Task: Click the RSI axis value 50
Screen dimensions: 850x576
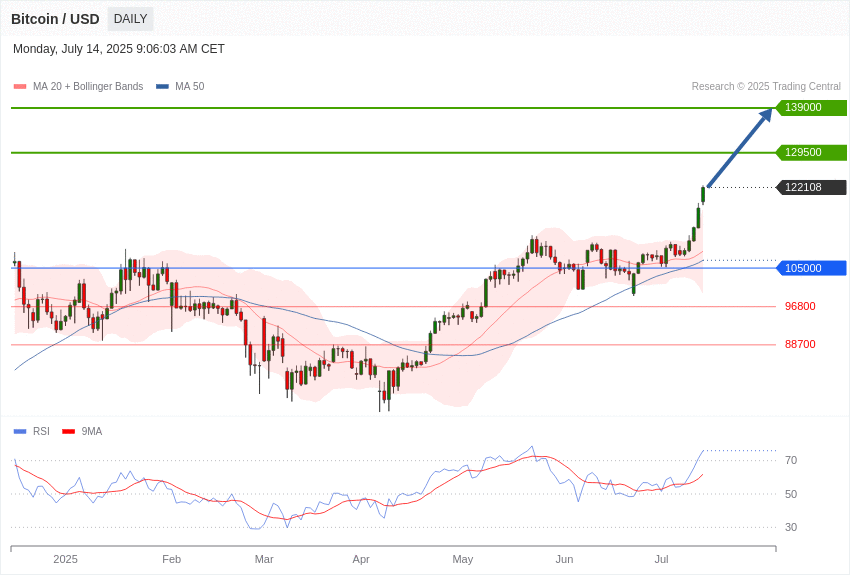Action: coord(791,494)
